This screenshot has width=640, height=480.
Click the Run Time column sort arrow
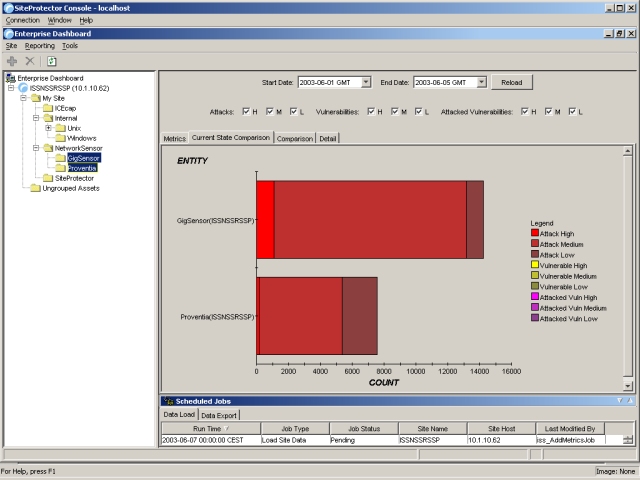pyautogui.click(x=227, y=429)
